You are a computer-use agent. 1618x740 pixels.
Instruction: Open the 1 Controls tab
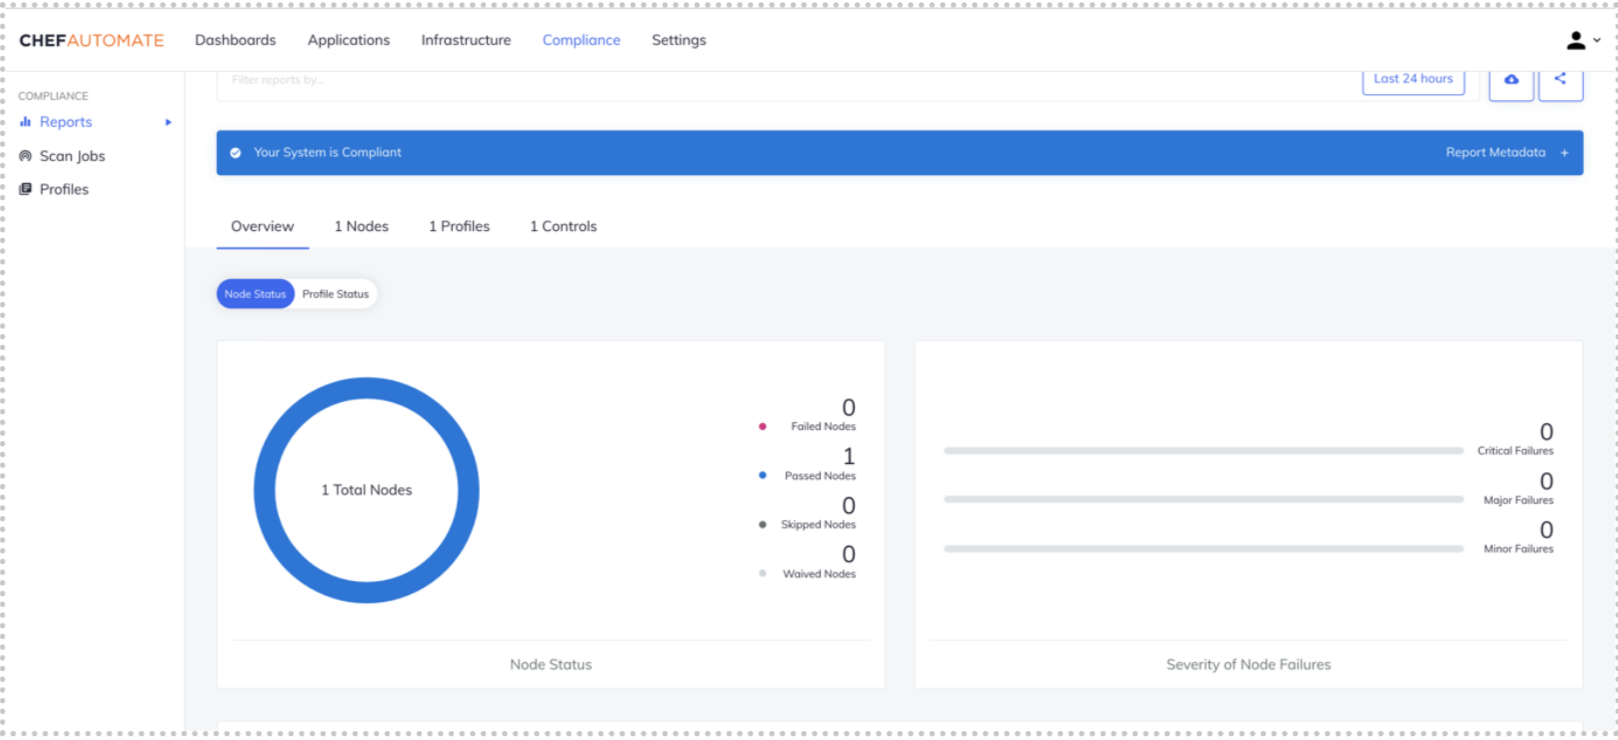563,227
